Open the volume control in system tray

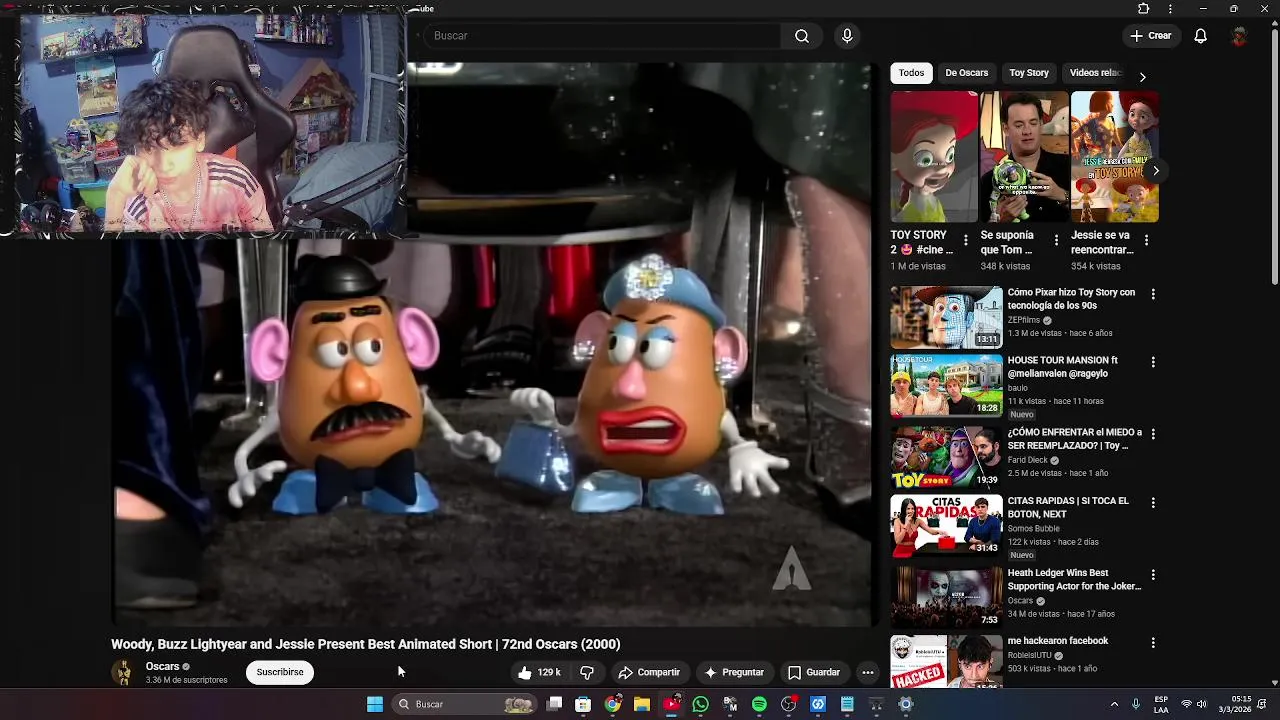point(1201,704)
